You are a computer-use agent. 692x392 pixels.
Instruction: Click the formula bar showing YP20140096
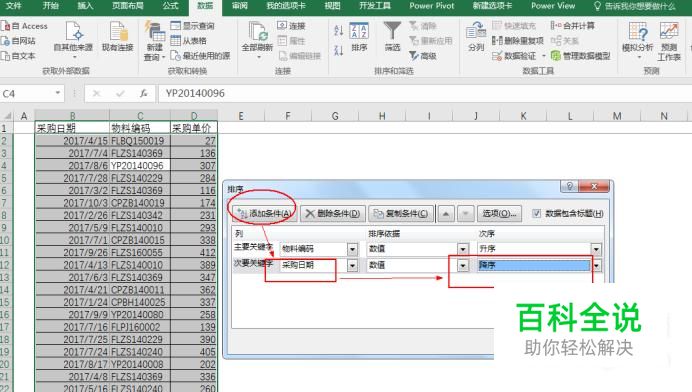(x=424, y=93)
